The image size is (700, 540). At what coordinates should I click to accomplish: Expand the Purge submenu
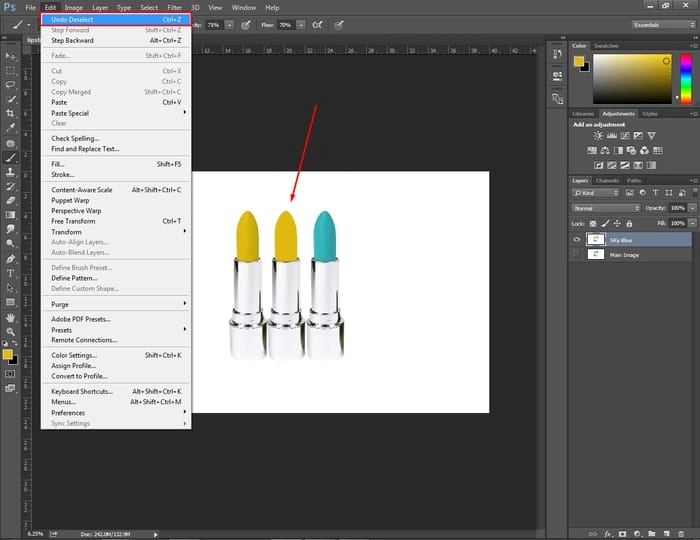click(x=116, y=304)
